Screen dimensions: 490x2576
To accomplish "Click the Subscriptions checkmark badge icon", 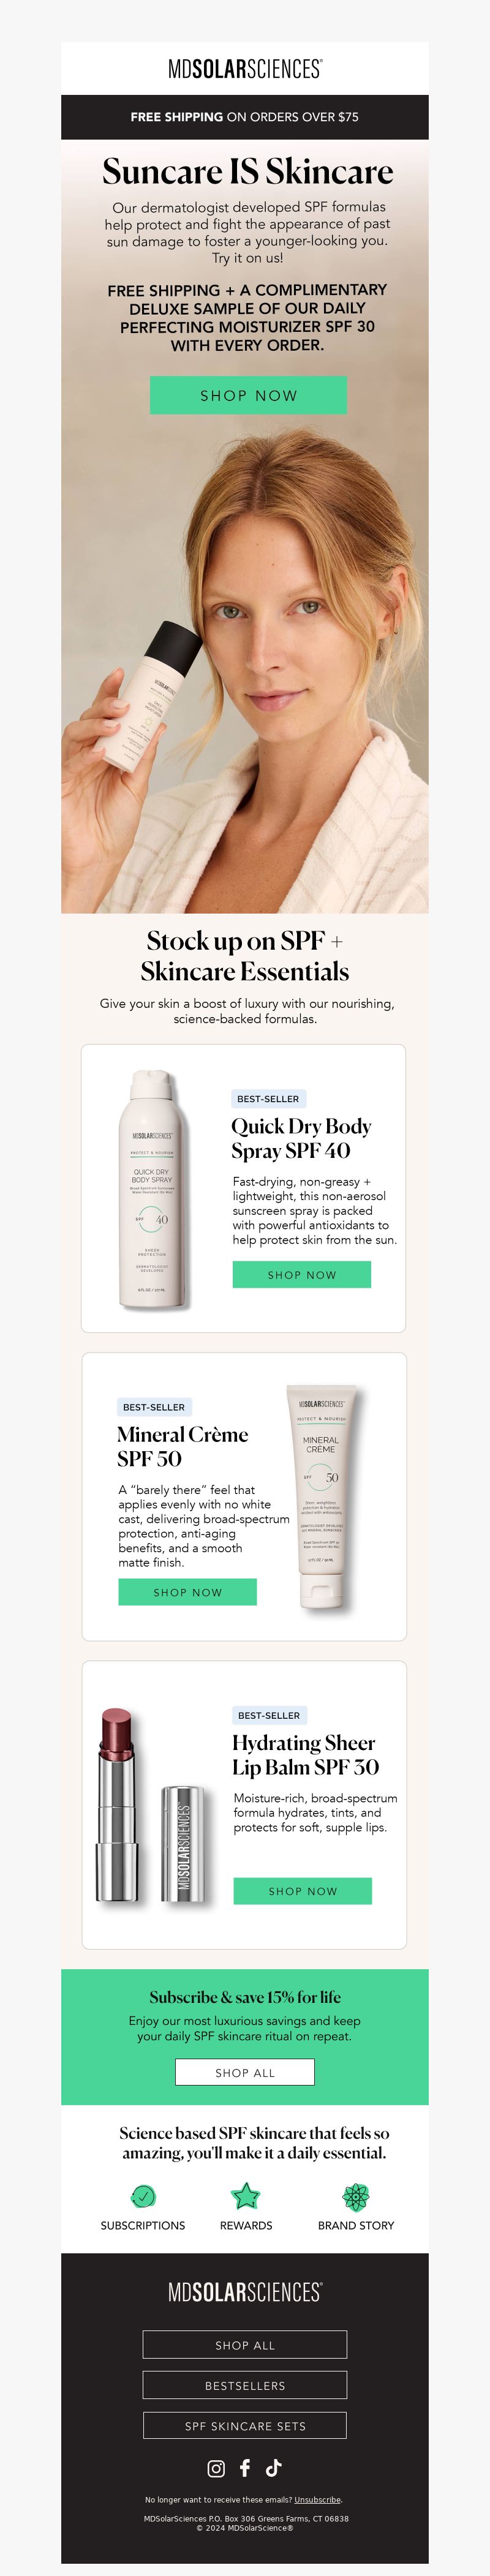I will click(143, 2196).
